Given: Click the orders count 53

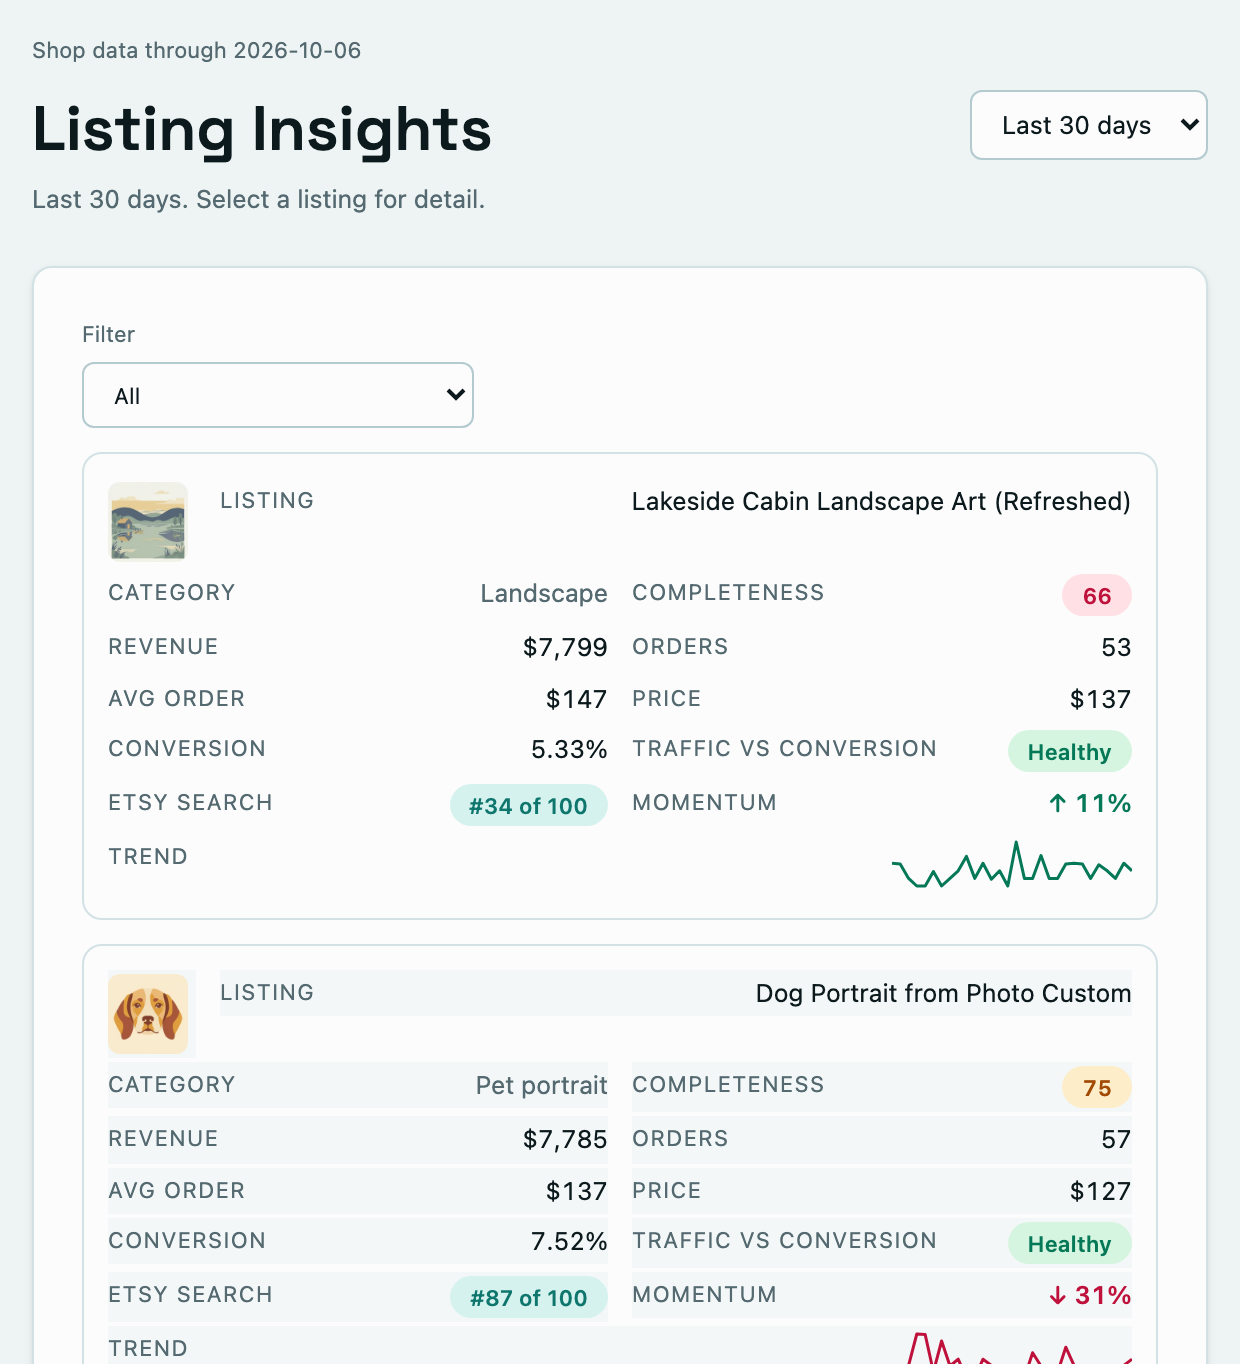Looking at the screenshot, I should (1116, 647).
